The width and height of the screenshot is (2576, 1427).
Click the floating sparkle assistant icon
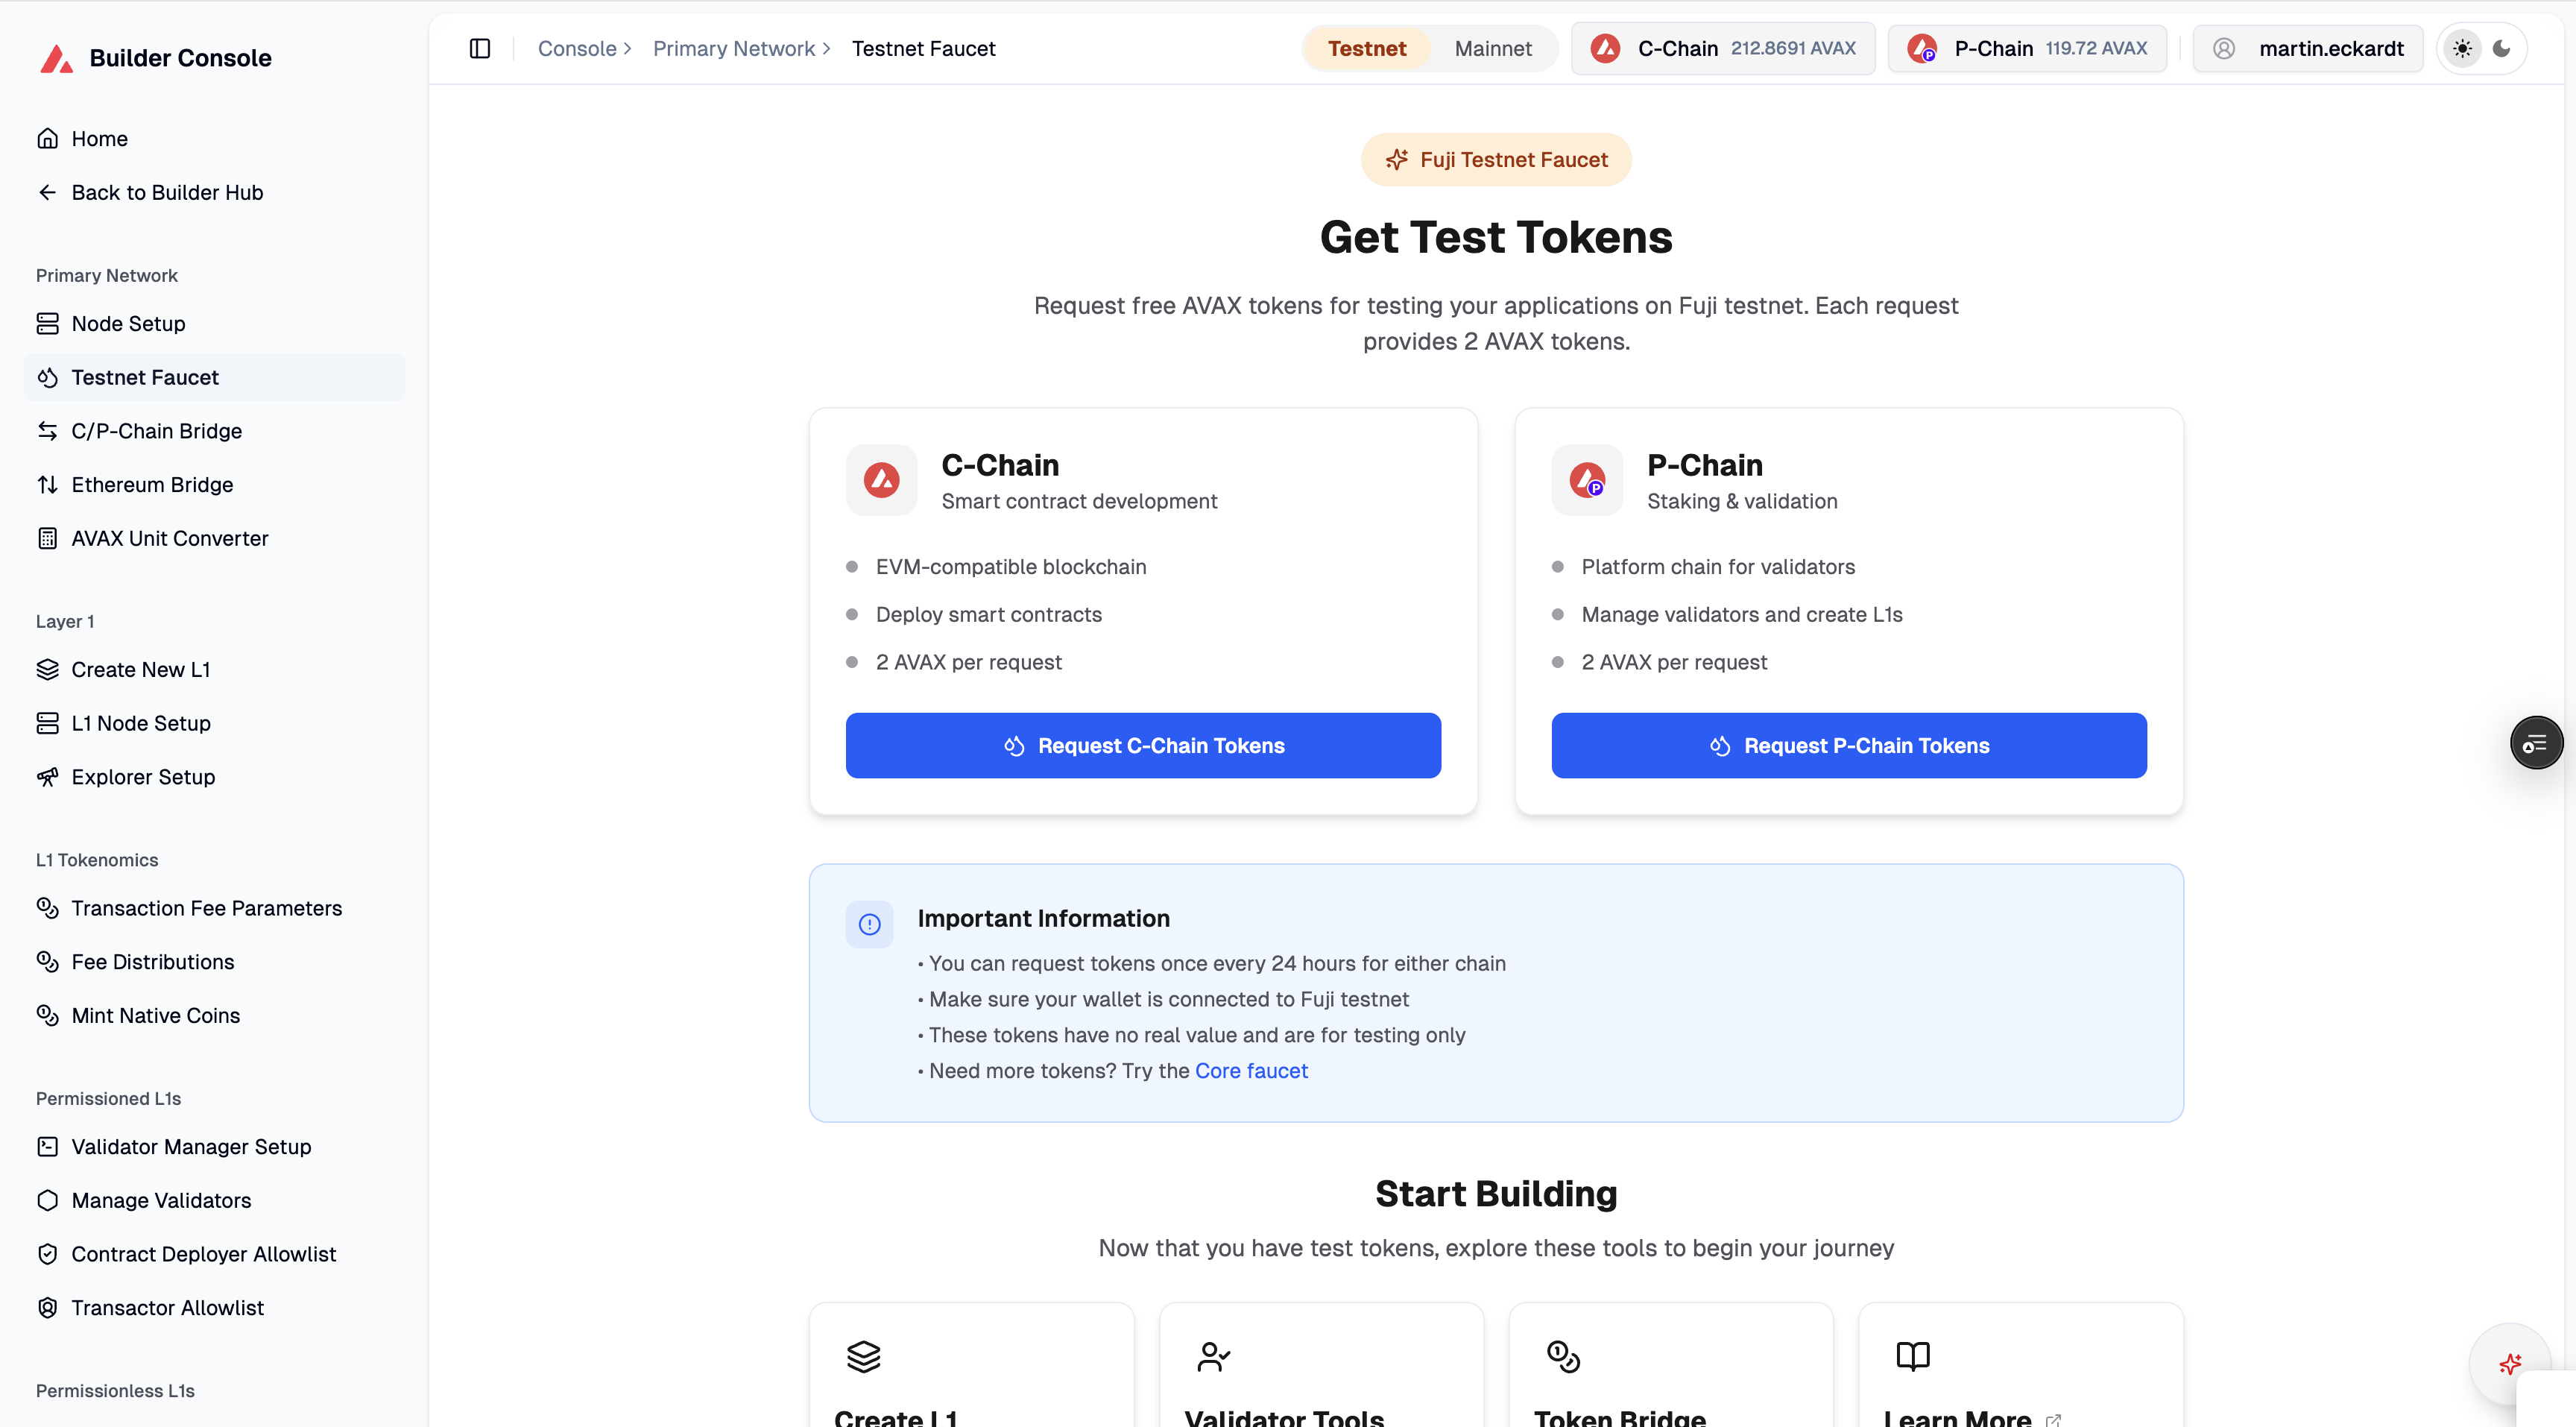tap(2510, 1364)
